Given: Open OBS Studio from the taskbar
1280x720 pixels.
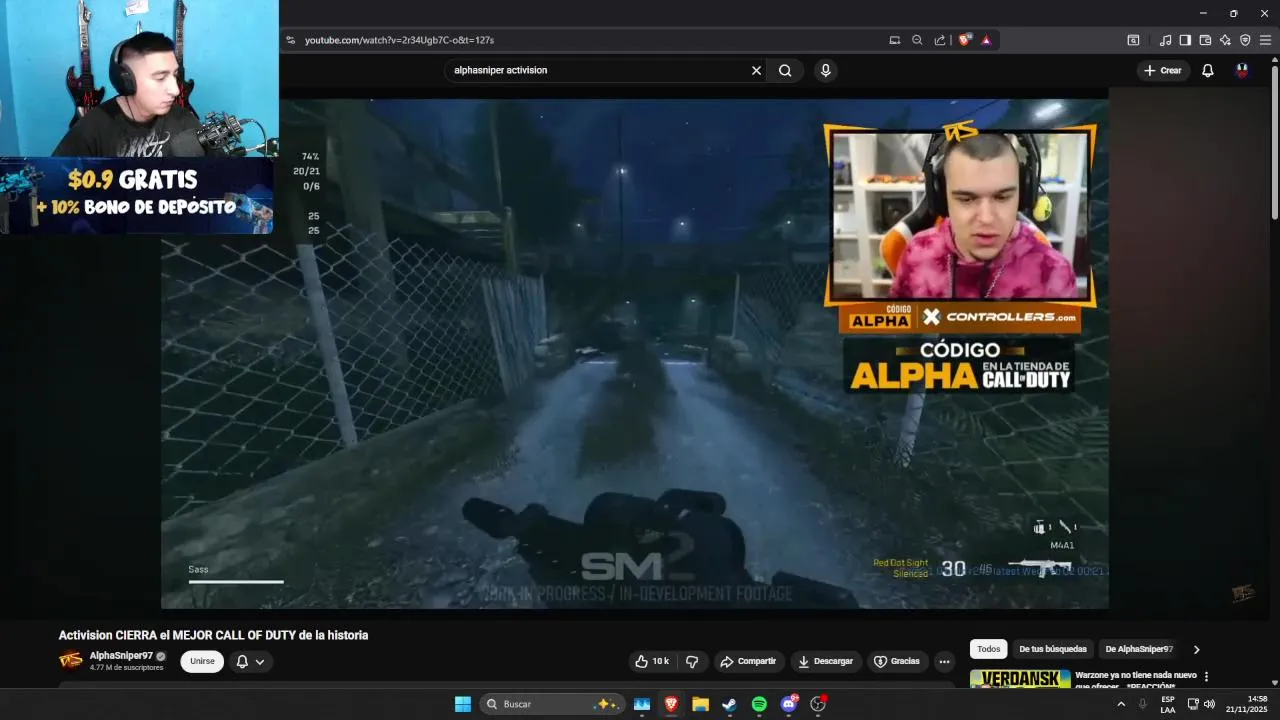Looking at the screenshot, I should (818, 704).
